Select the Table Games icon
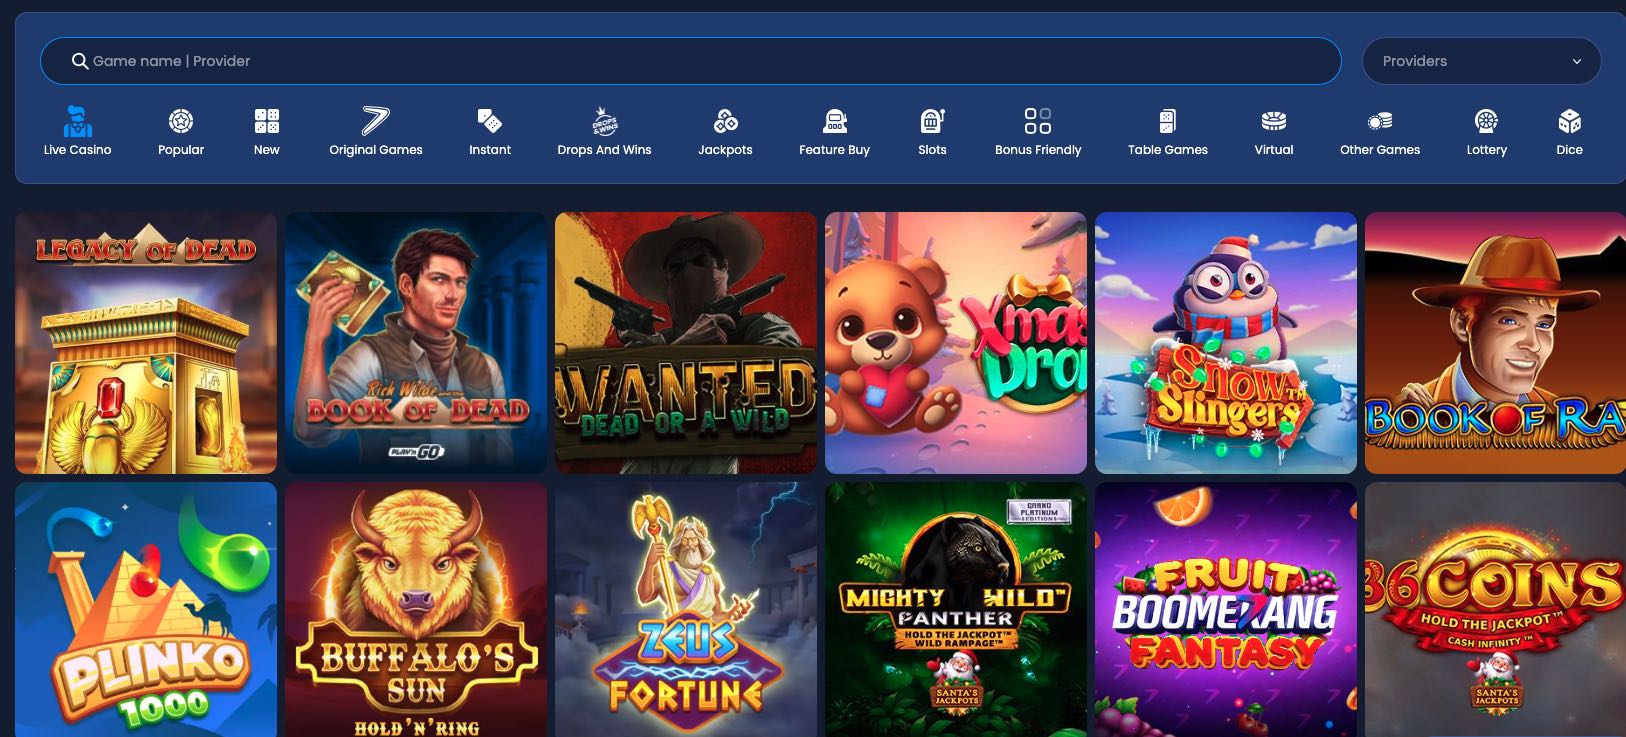The image size is (1626, 737). (1167, 121)
